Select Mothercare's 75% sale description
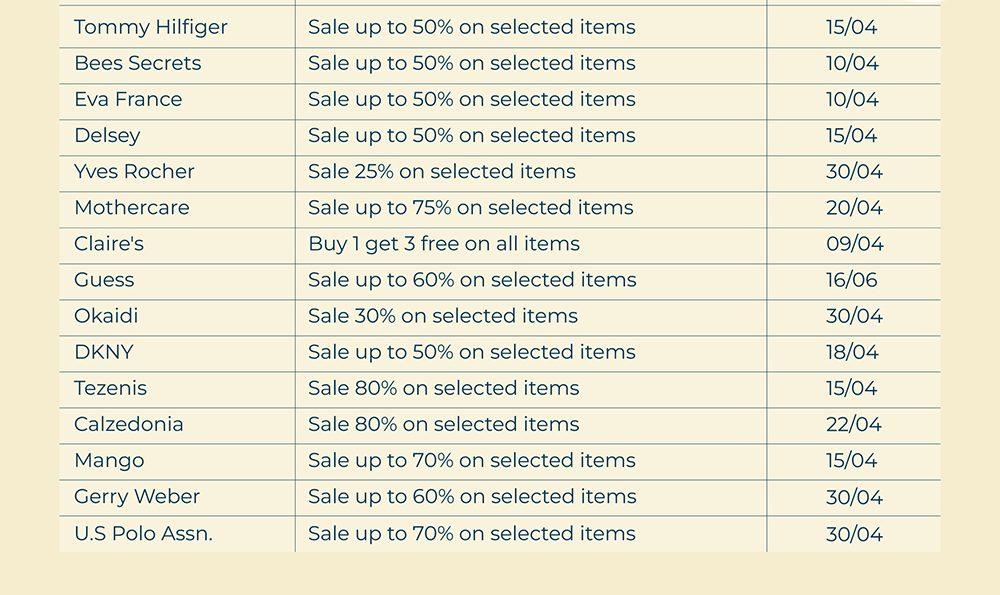The height and width of the screenshot is (595, 1000). coord(470,207)
